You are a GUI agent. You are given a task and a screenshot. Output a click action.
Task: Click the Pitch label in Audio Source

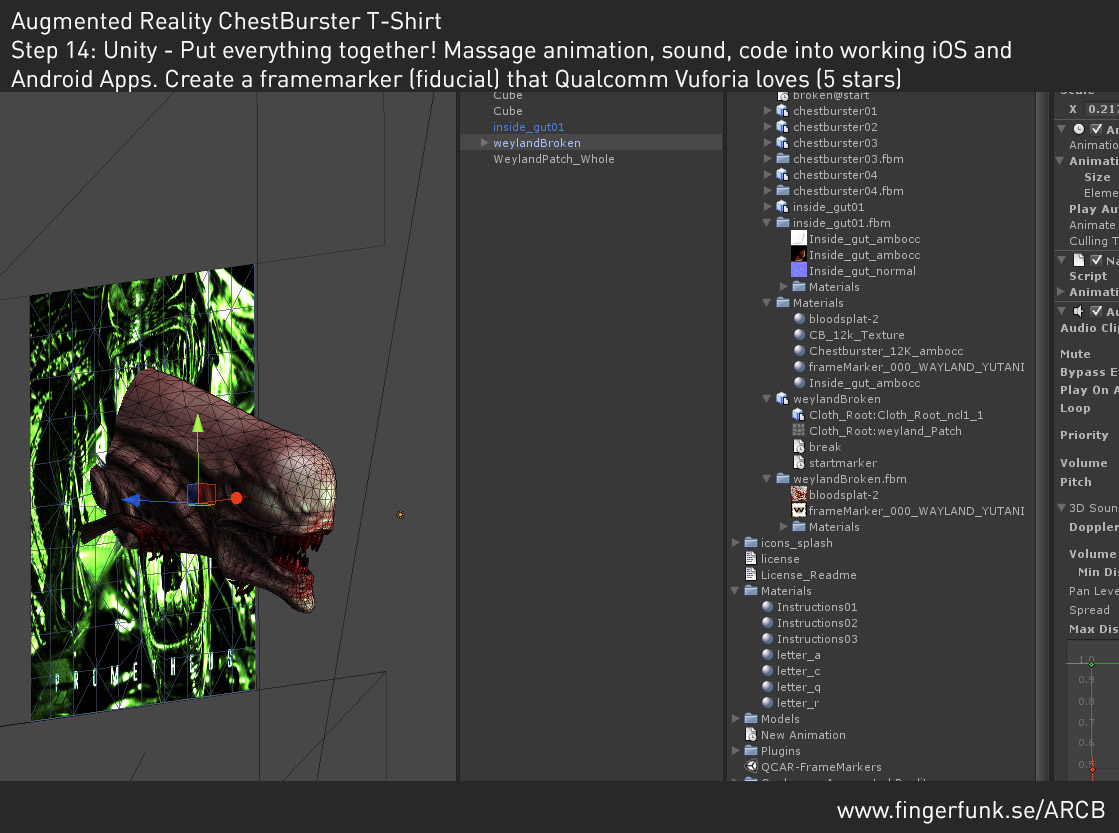pyautogui.click(x=1075, y=482)
